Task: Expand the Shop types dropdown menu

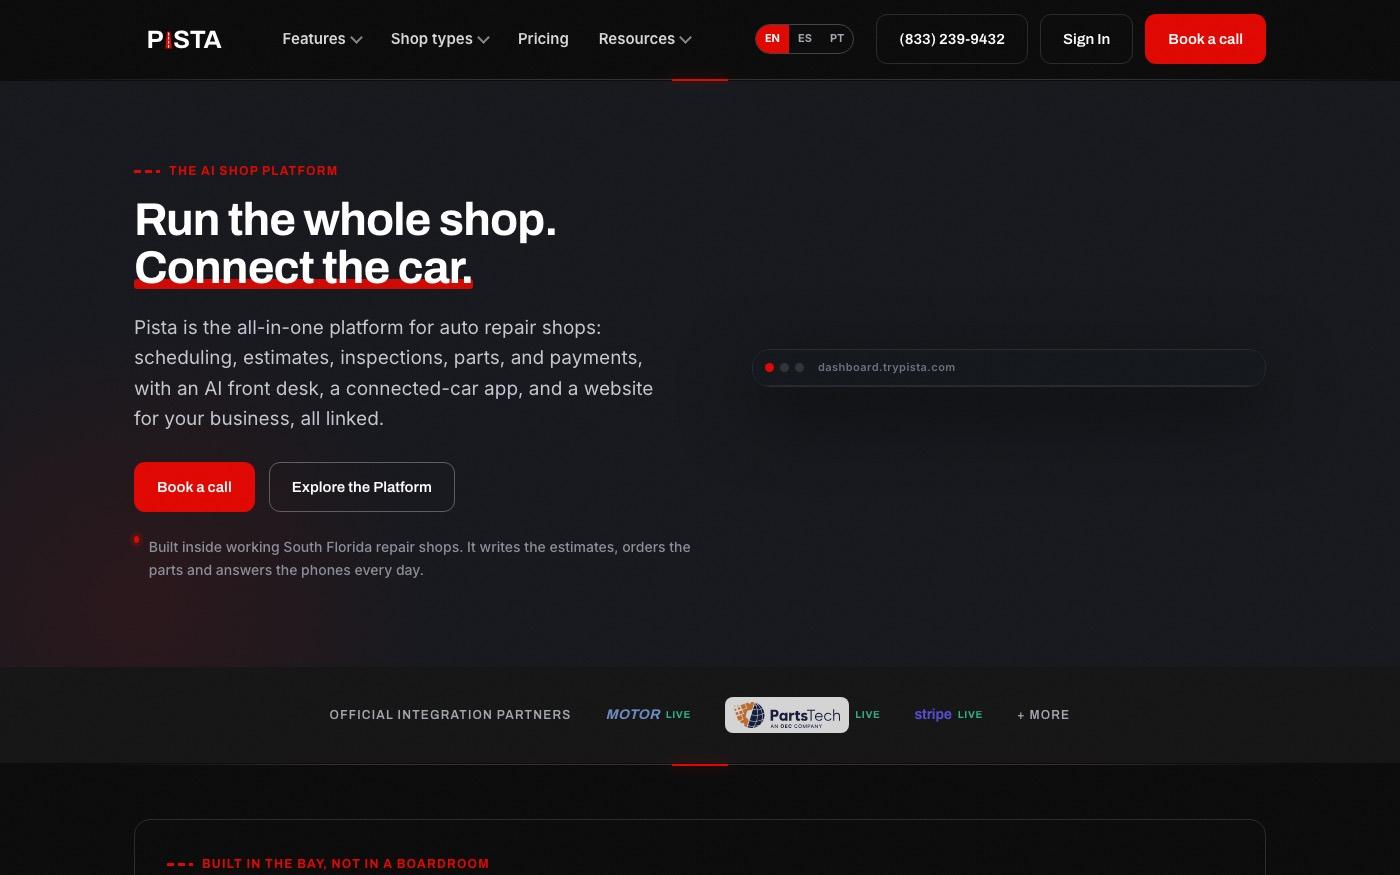Action: tap(440, 39)
